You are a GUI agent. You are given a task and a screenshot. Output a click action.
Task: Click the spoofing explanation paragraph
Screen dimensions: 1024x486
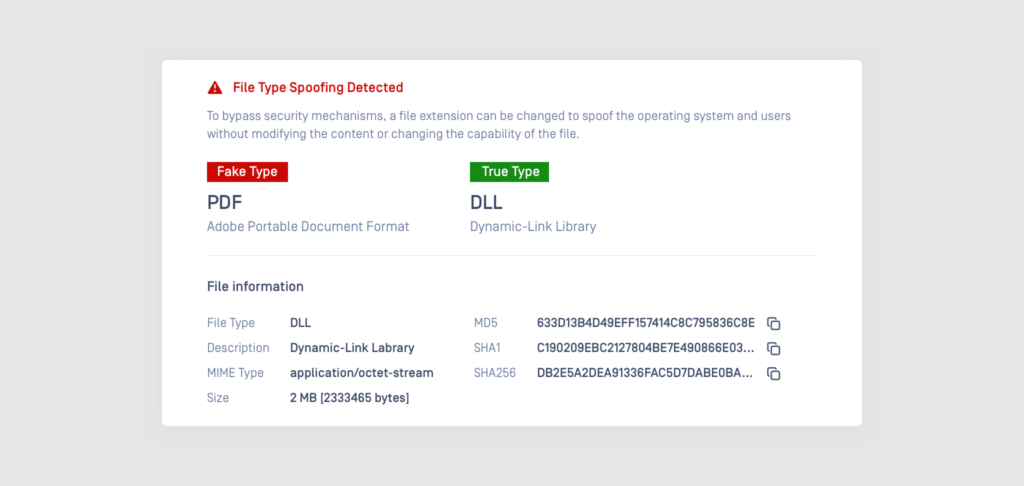498,125
